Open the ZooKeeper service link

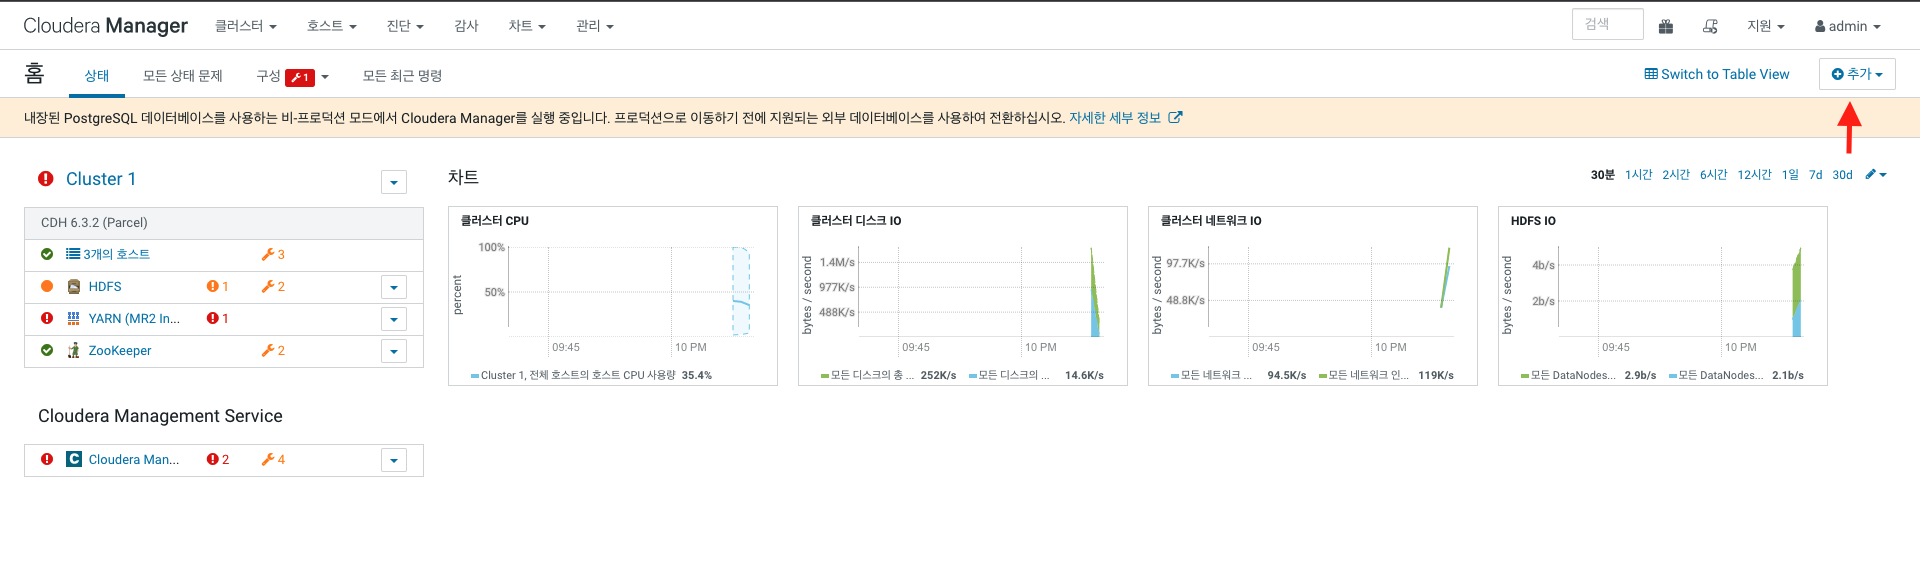[x=120, y=351]
